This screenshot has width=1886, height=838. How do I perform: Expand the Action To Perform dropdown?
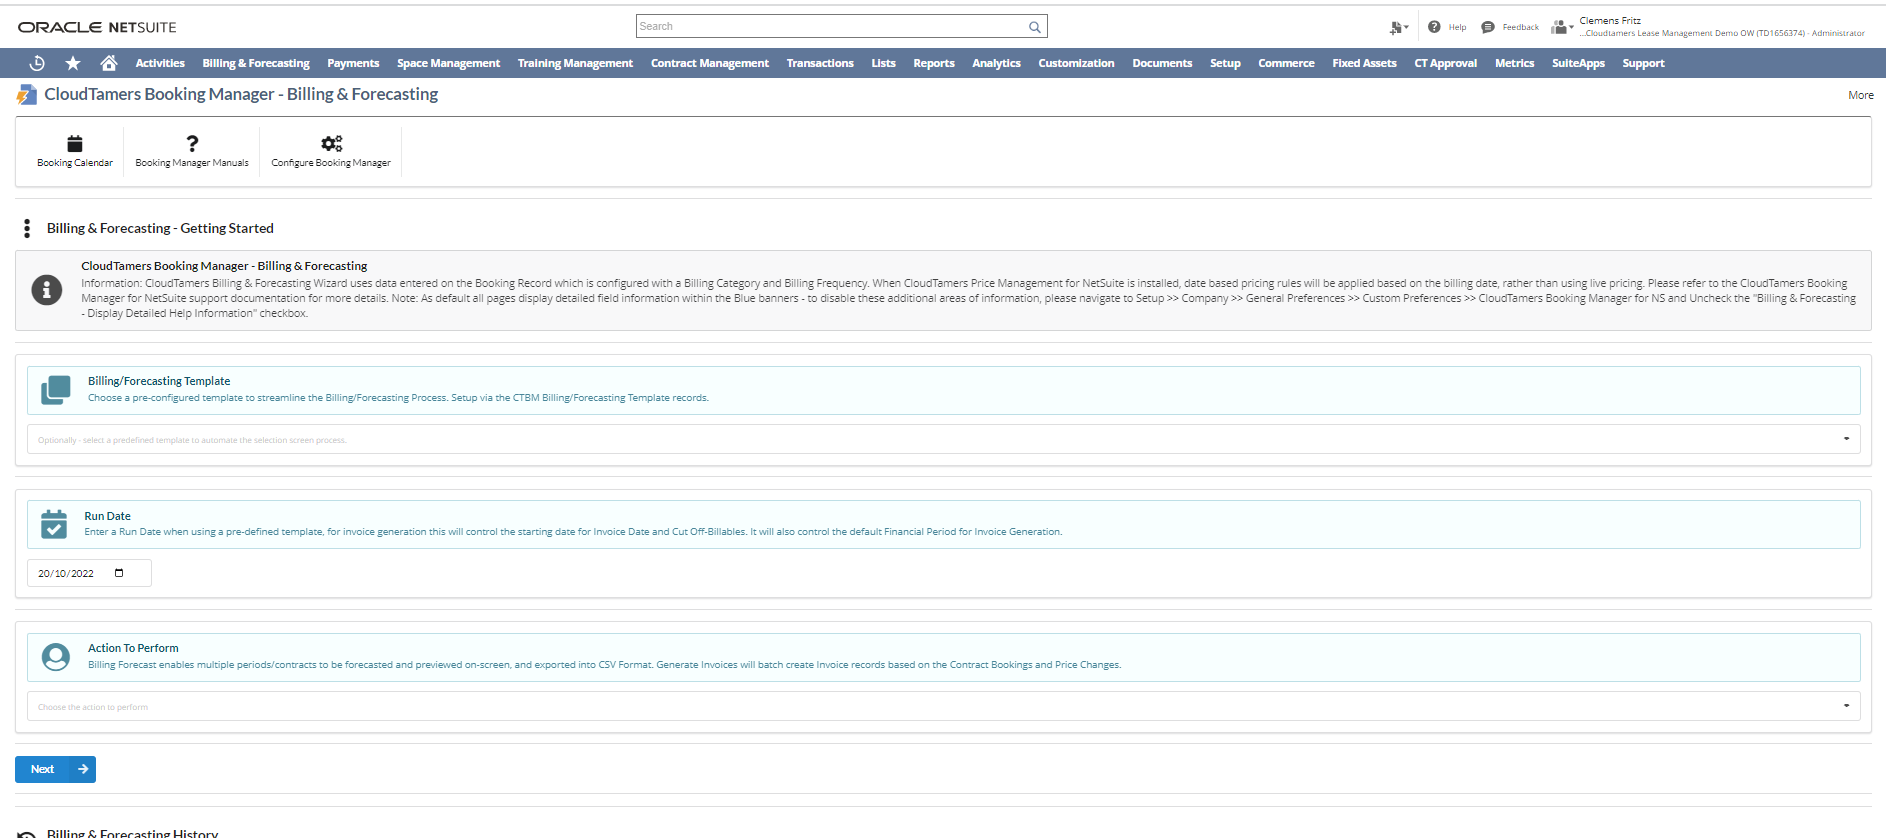tap(1846, 706)
